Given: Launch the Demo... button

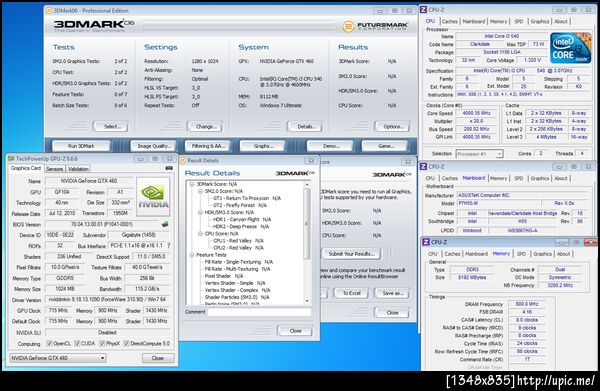Looking at the screenshot, I should (x=329, y=146).
